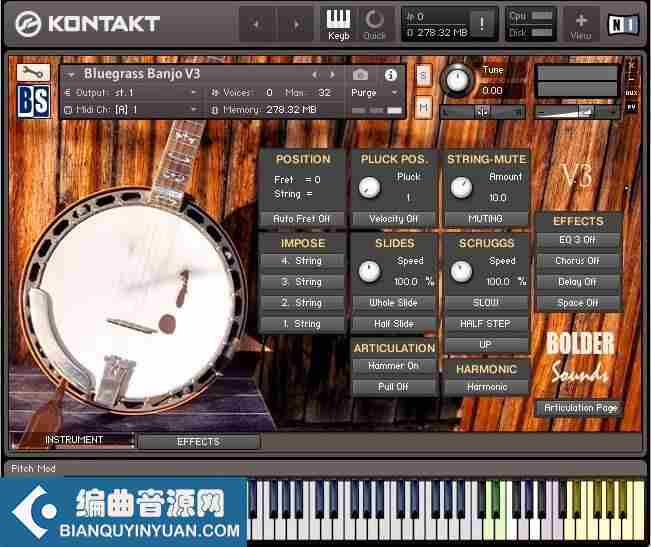Close the instrument with X button
The width and height of the screenshot is (651, 547).
631,66
